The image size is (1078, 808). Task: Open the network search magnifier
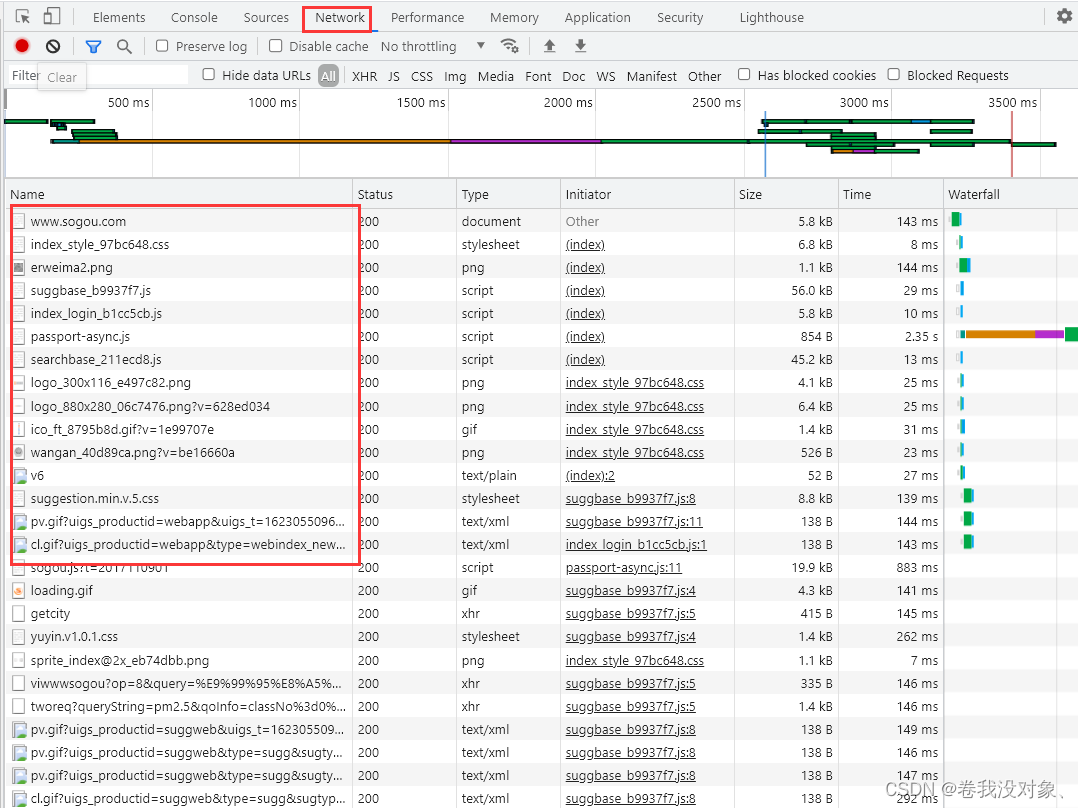[x=124, y=46]
